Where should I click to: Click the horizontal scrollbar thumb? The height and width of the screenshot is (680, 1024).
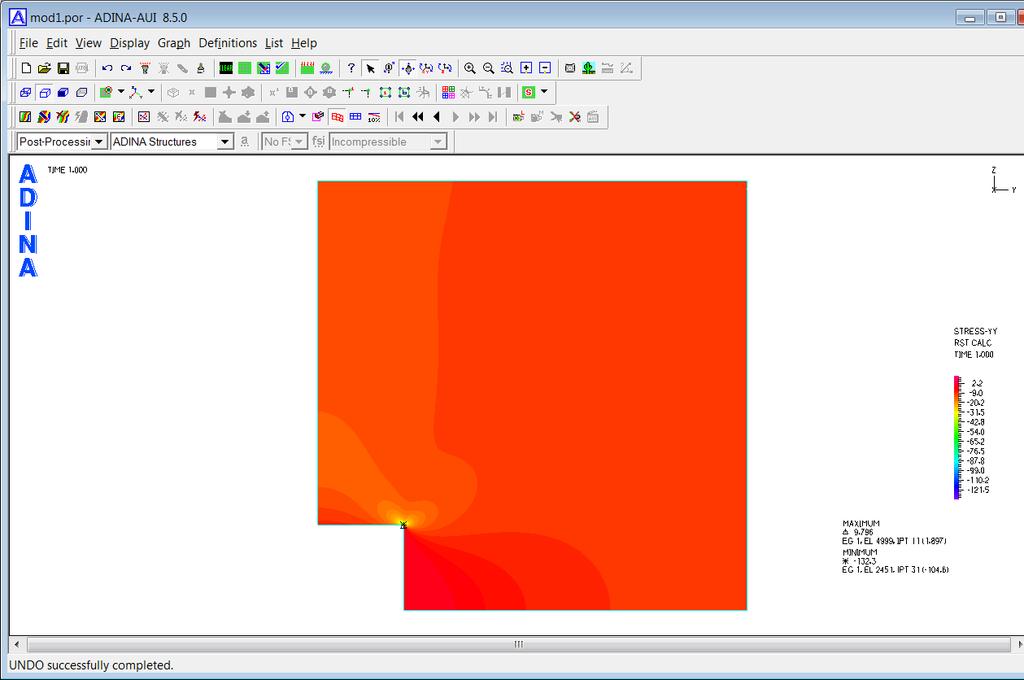519,645
